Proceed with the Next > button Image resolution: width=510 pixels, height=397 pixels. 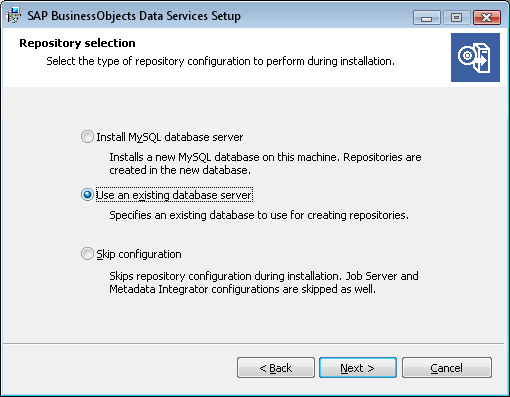pos(358,368)
